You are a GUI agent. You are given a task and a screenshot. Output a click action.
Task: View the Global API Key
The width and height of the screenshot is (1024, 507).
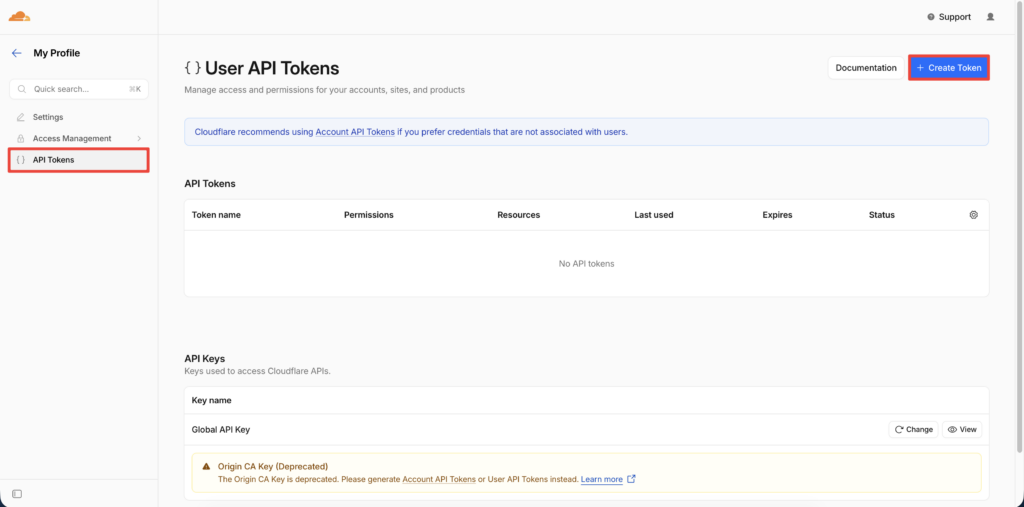point(962,429)
